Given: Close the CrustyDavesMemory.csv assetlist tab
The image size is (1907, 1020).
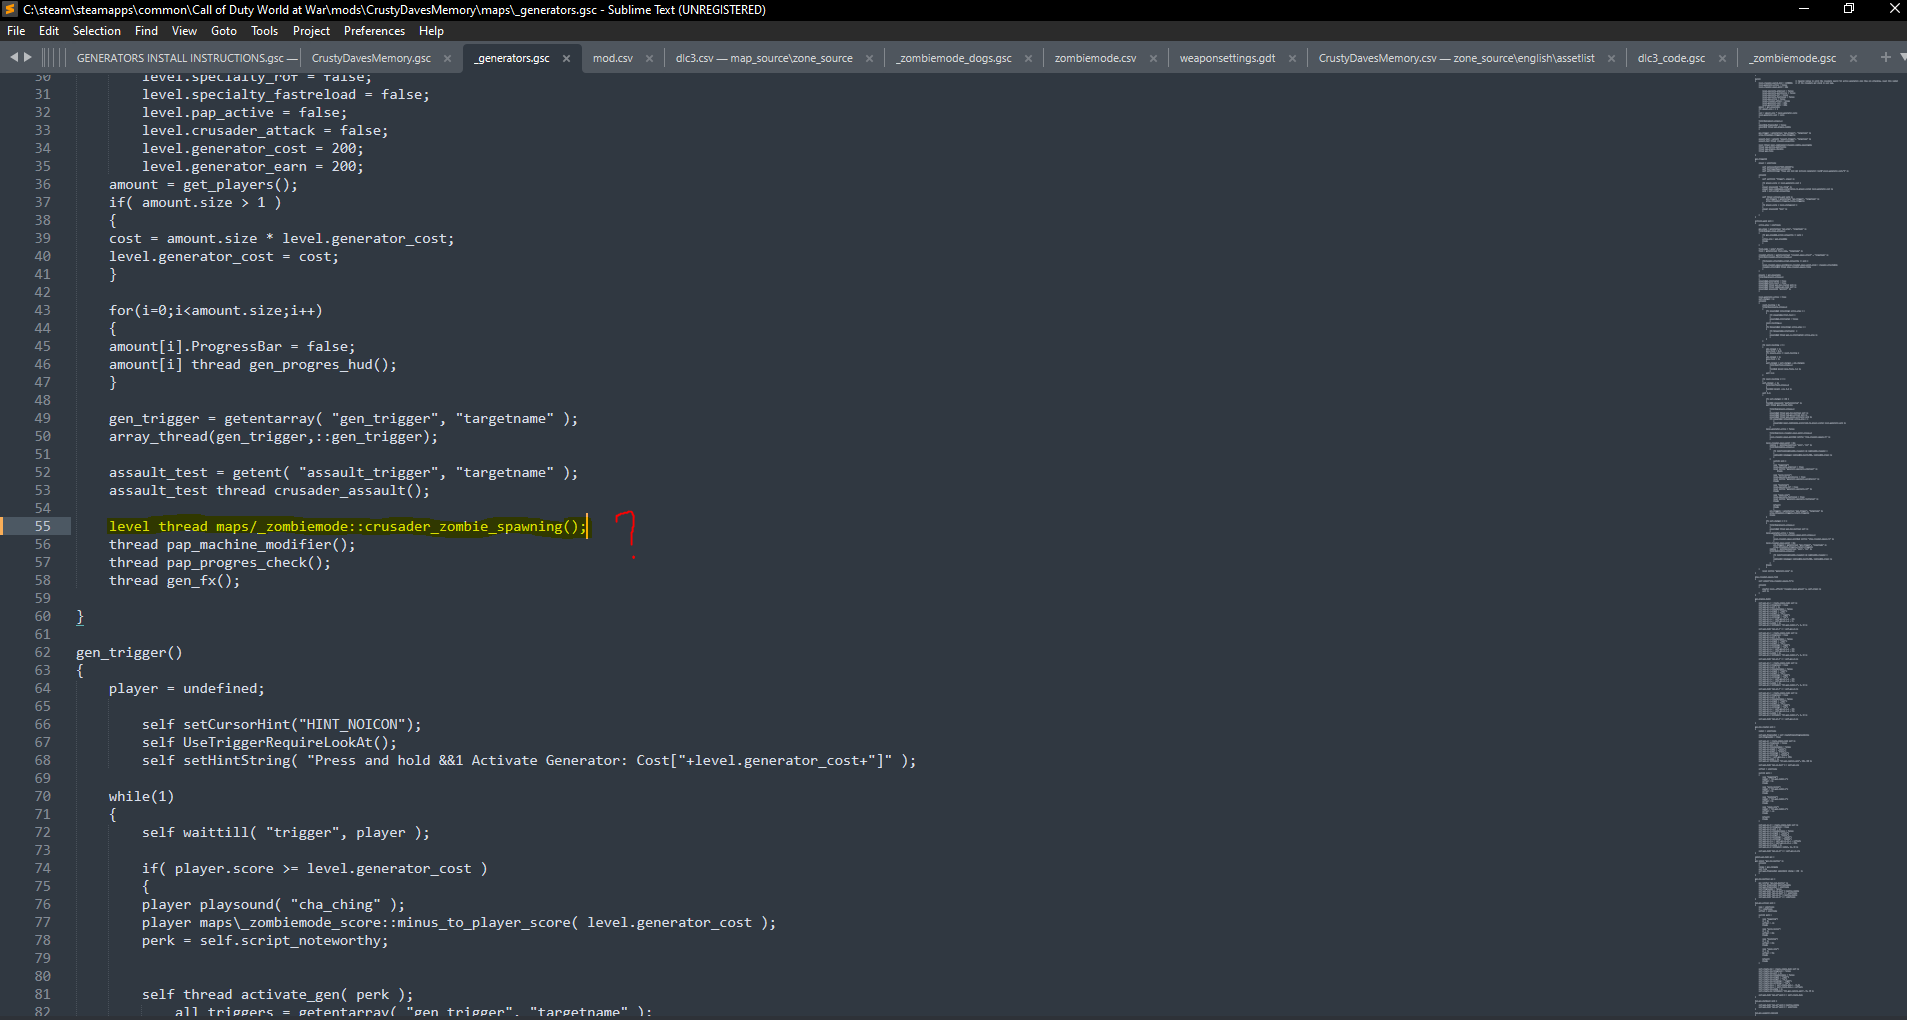Looking at the screenshot, I should [x=1611, y=58].
